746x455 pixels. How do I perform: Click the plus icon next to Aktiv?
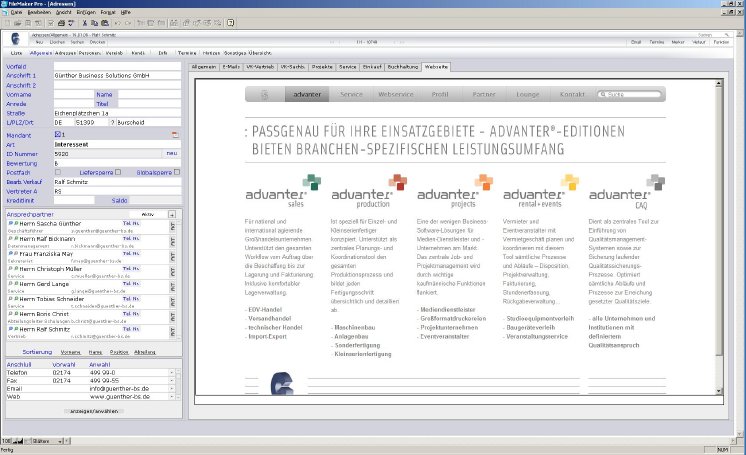point(172,215)
